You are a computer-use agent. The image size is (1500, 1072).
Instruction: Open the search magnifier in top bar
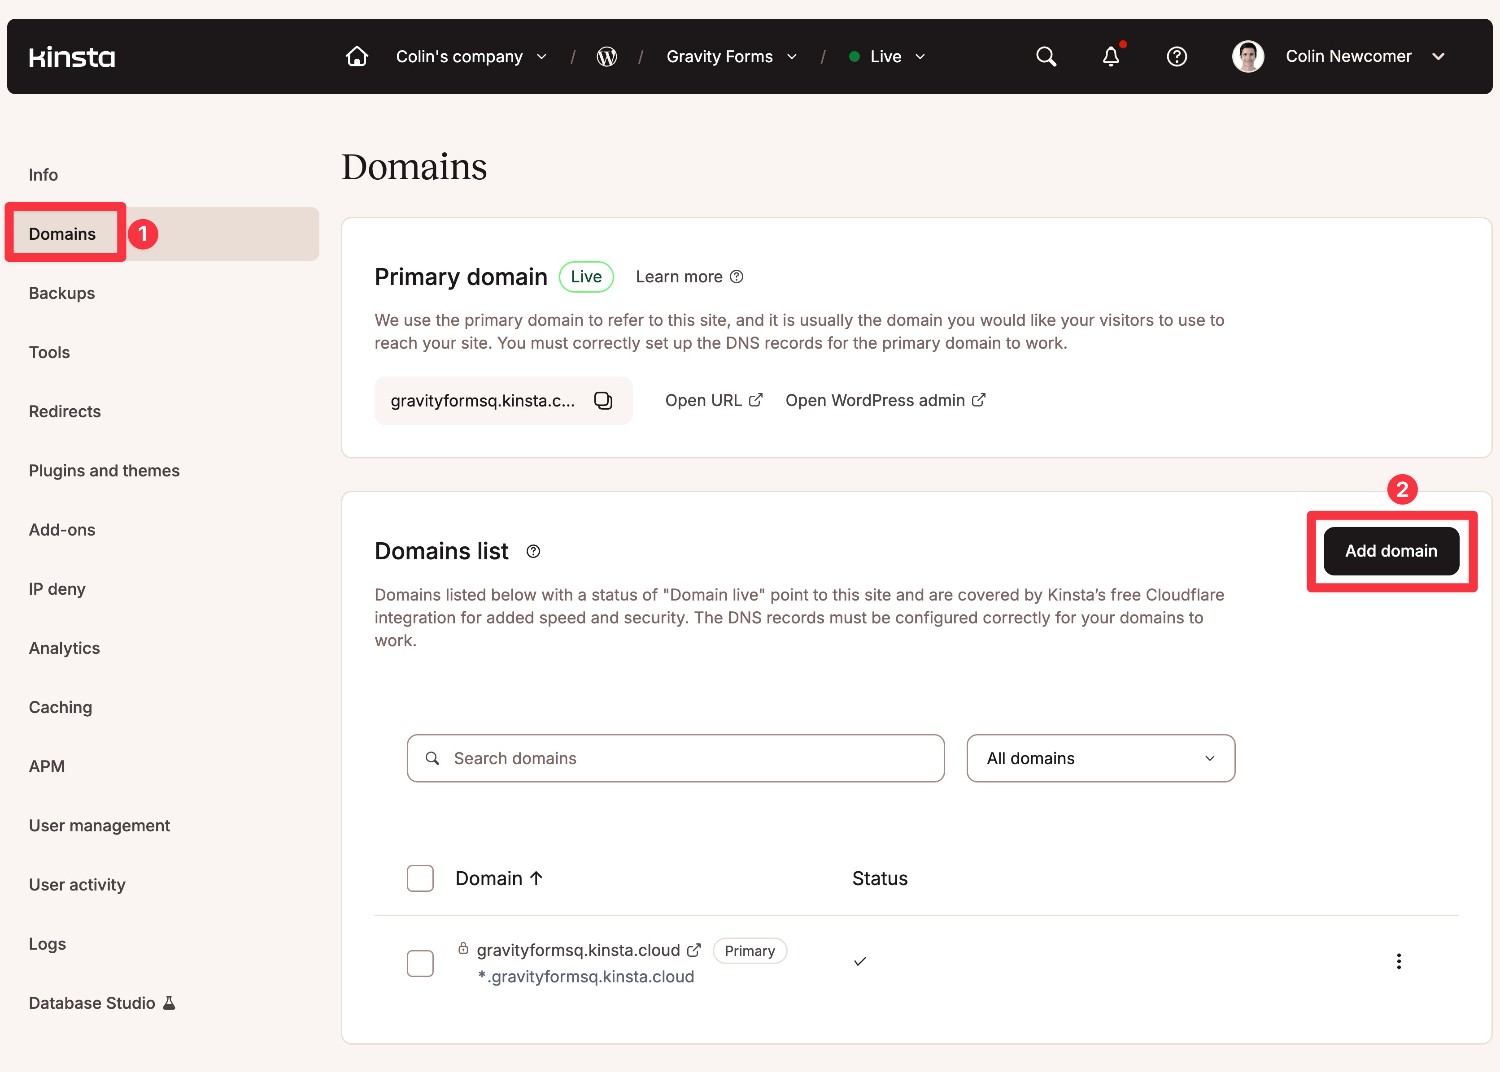click(x=1046, y=56)
